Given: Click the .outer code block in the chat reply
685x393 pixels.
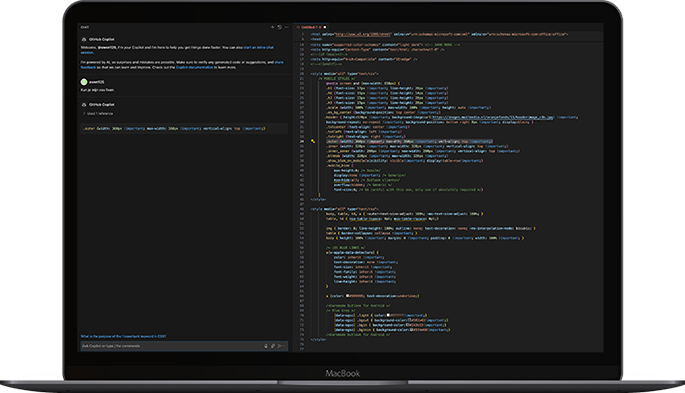Looking at the screenshot, I should [184, 128].
